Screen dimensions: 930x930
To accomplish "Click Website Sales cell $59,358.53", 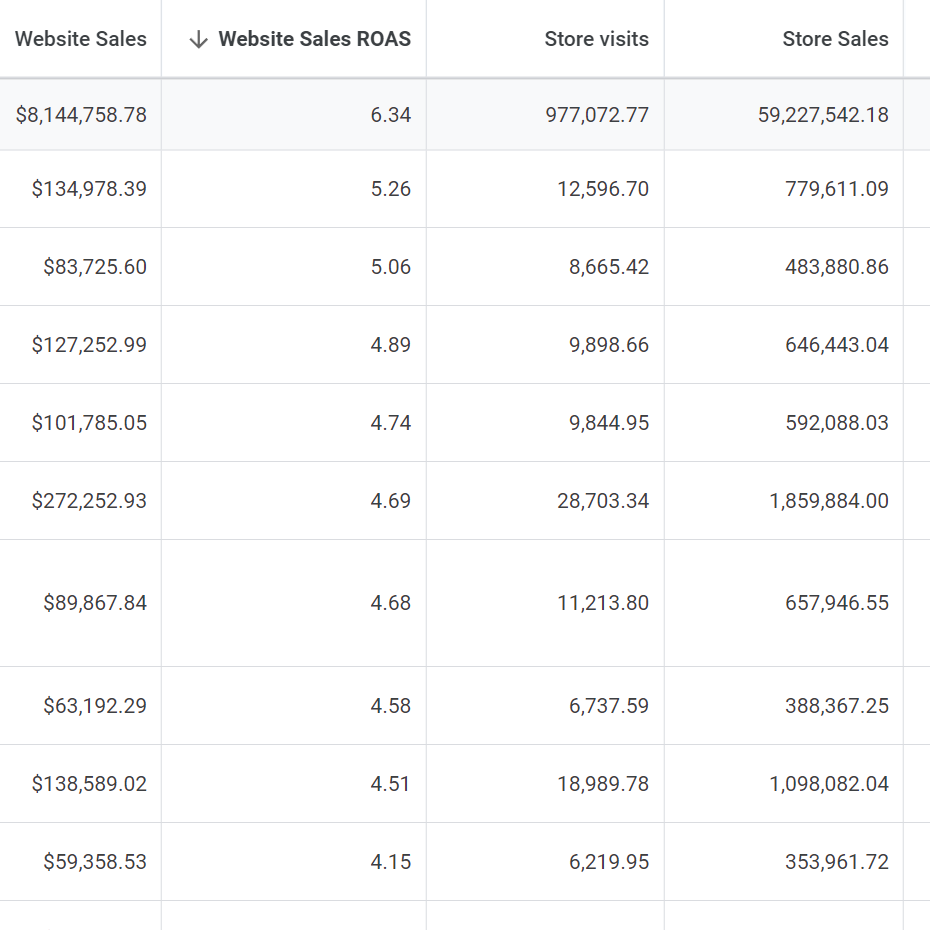I will click(95, 861).
